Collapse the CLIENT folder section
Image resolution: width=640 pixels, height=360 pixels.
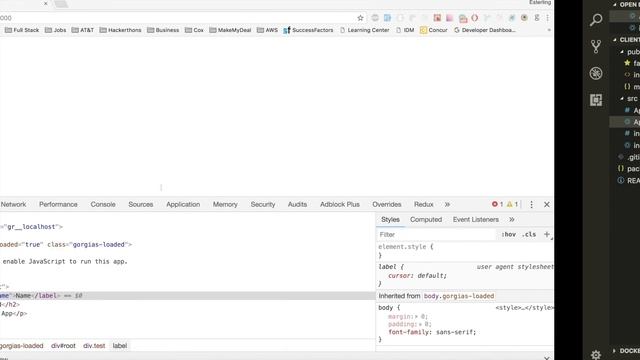615,40
